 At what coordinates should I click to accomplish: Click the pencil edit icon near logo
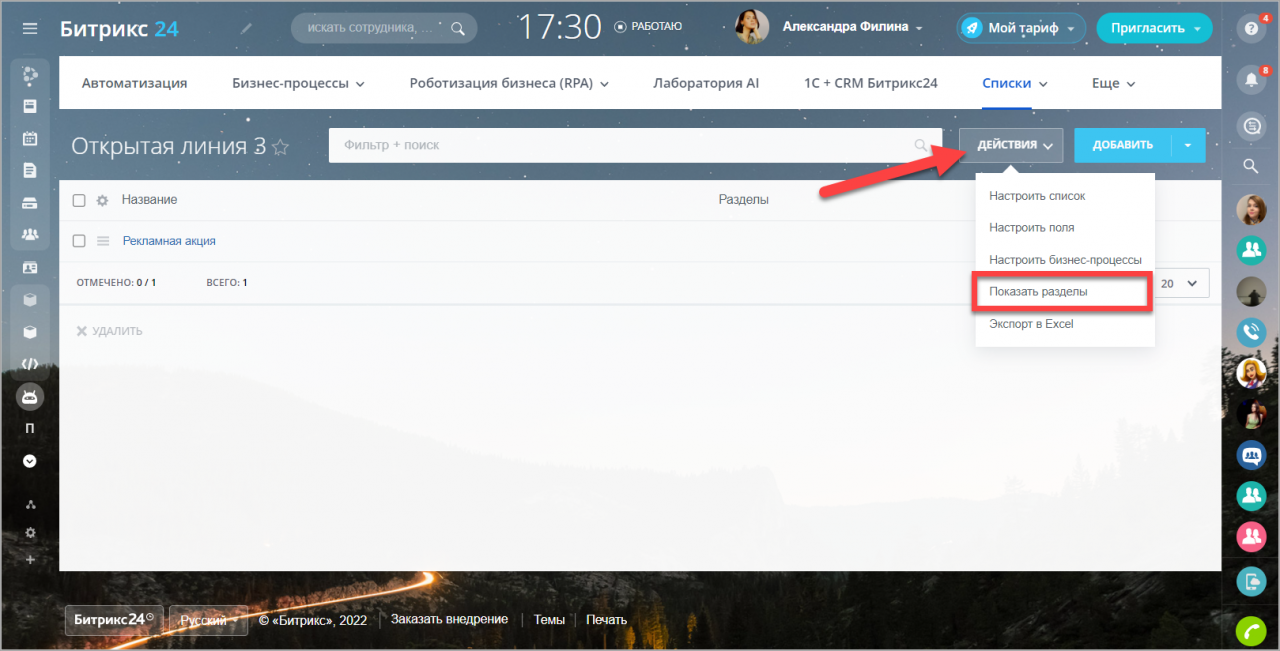point(247,28)
